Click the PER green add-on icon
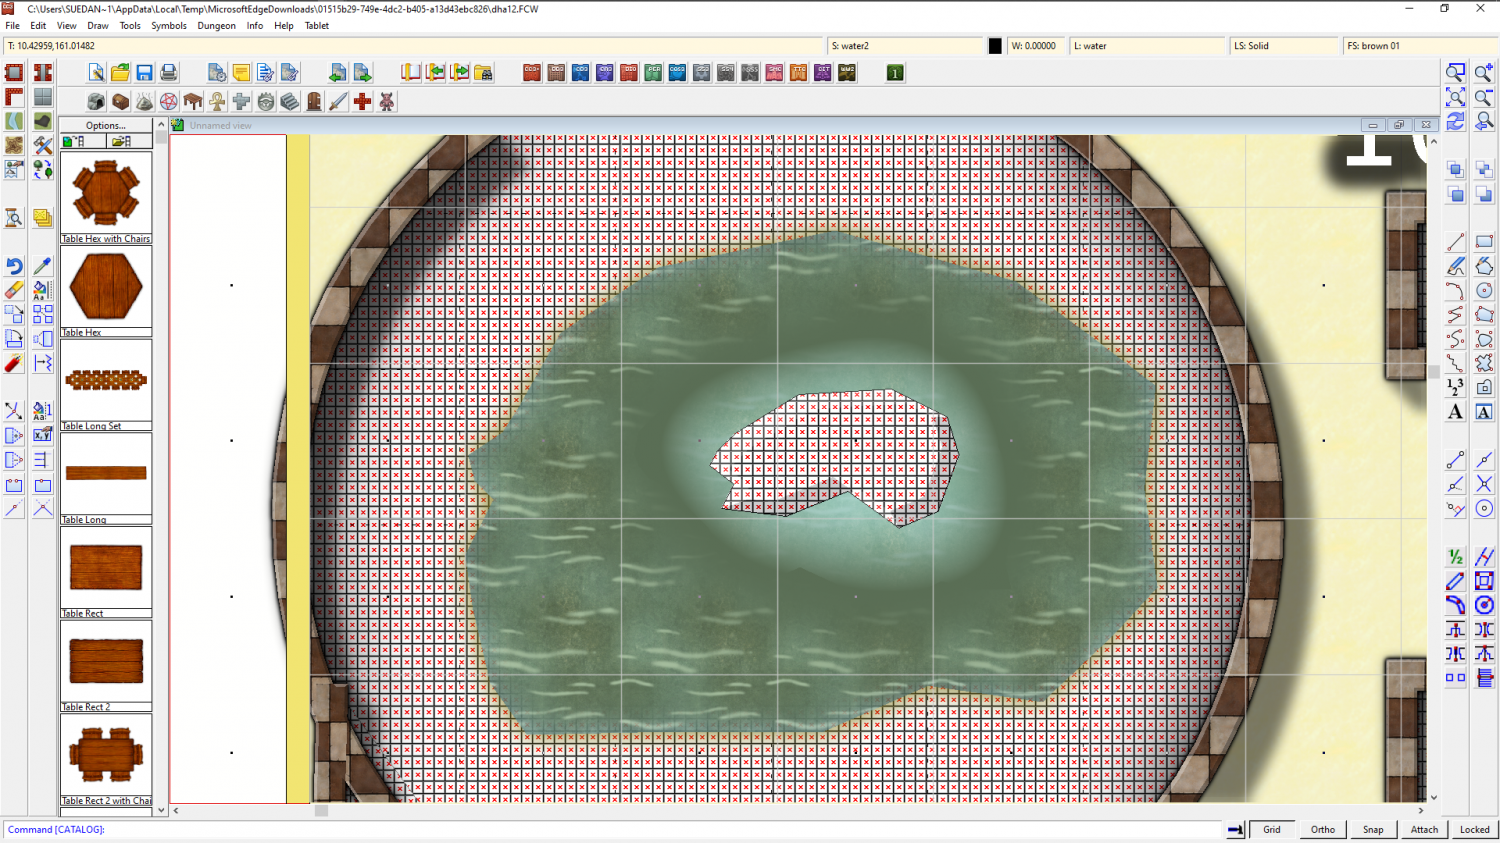Viewport: 1500px width, 843px height. click(x=653, y=72)
